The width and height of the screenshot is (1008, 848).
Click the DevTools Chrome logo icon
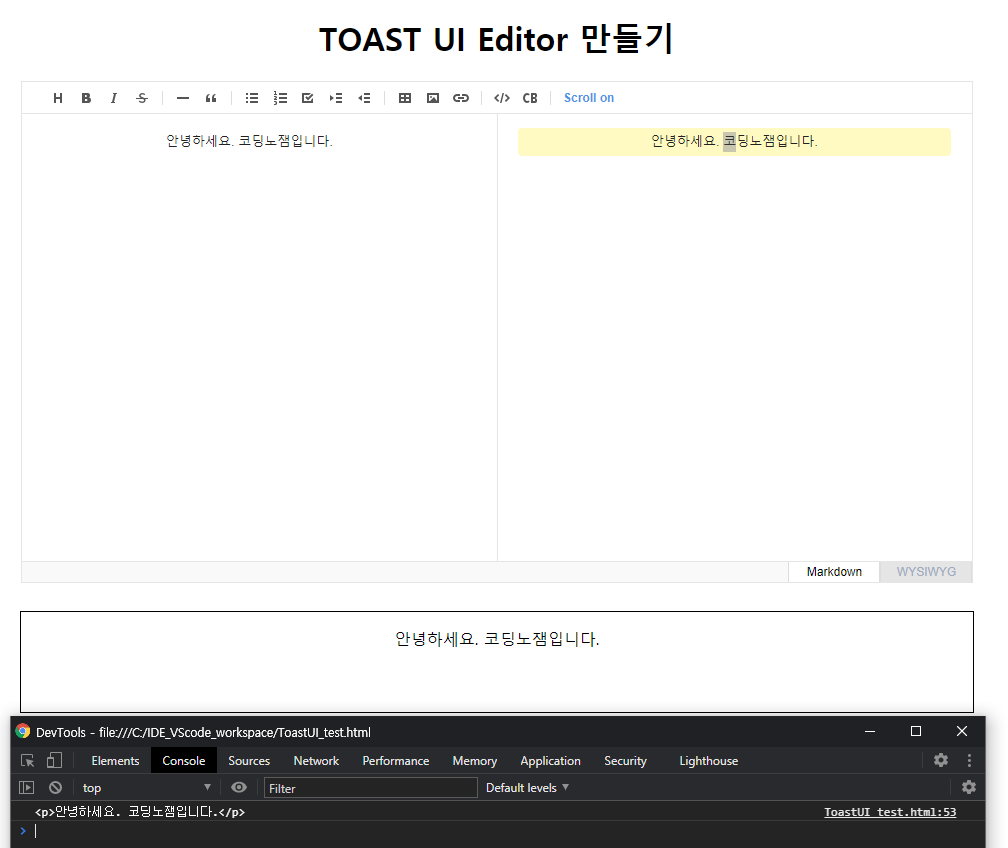tap(23, 732)
